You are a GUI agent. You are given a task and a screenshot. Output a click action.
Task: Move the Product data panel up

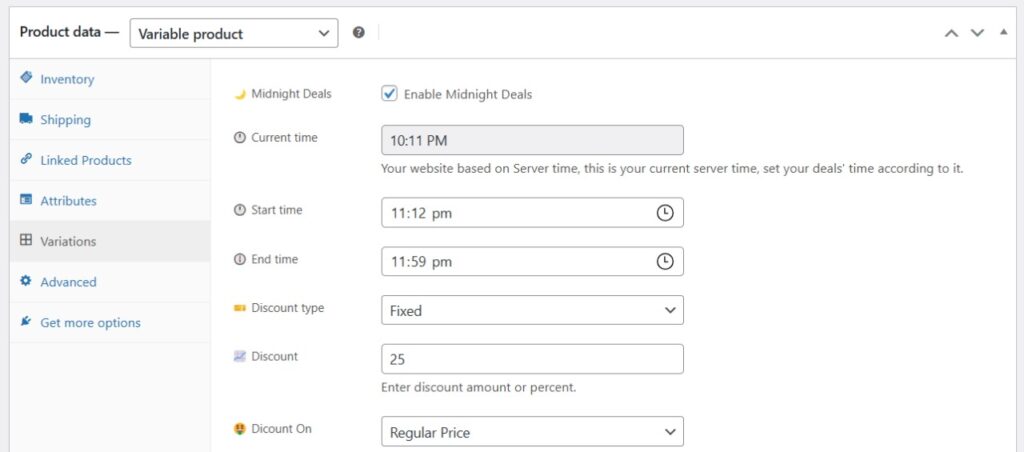[x=952, y=33]
